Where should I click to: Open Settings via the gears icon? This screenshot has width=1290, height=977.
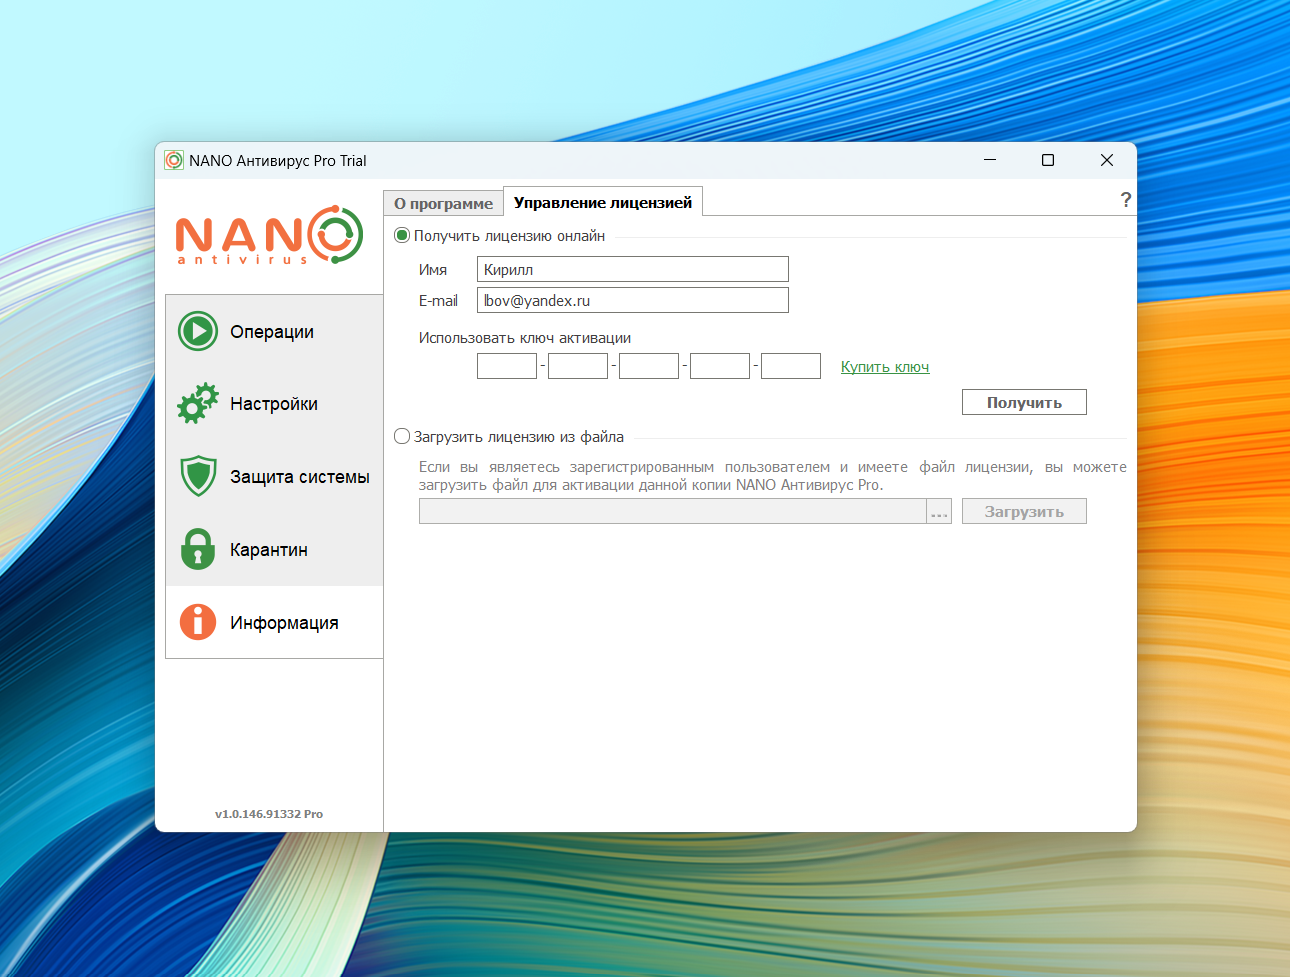pyautogui.click(x=198, y=403)
